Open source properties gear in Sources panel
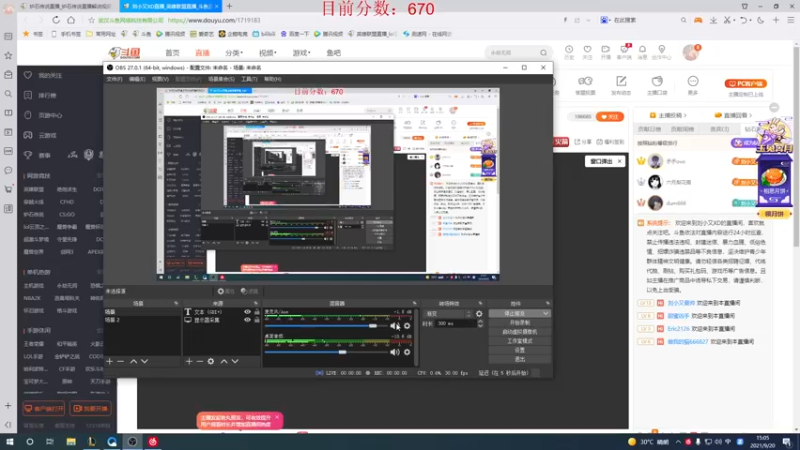This screenshot has height=450, width=800. click(211, 361)
